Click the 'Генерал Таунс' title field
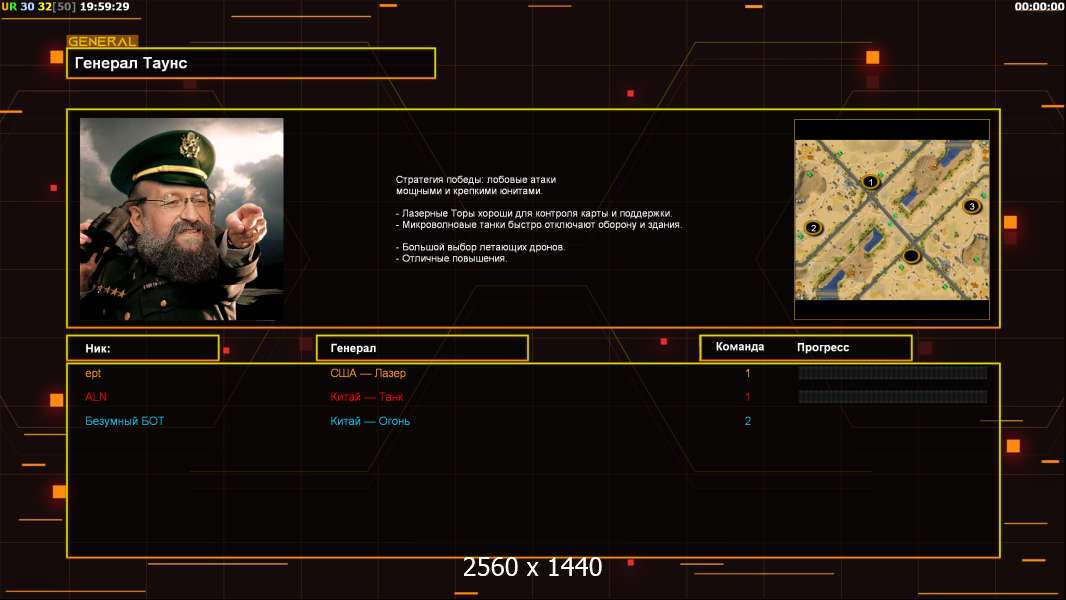The width and height of the screenshot is (1066, 600). (251, 63)
